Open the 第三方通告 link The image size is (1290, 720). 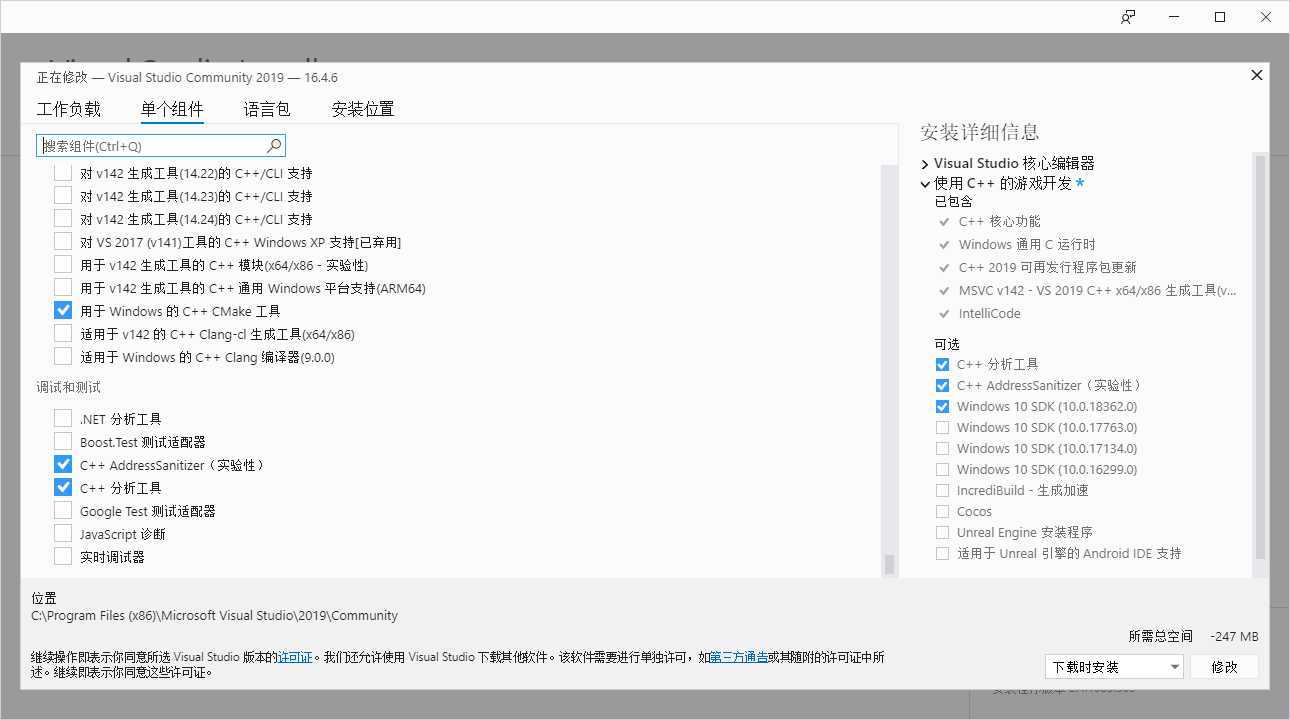pyautogui.click(x=739, y=657)
